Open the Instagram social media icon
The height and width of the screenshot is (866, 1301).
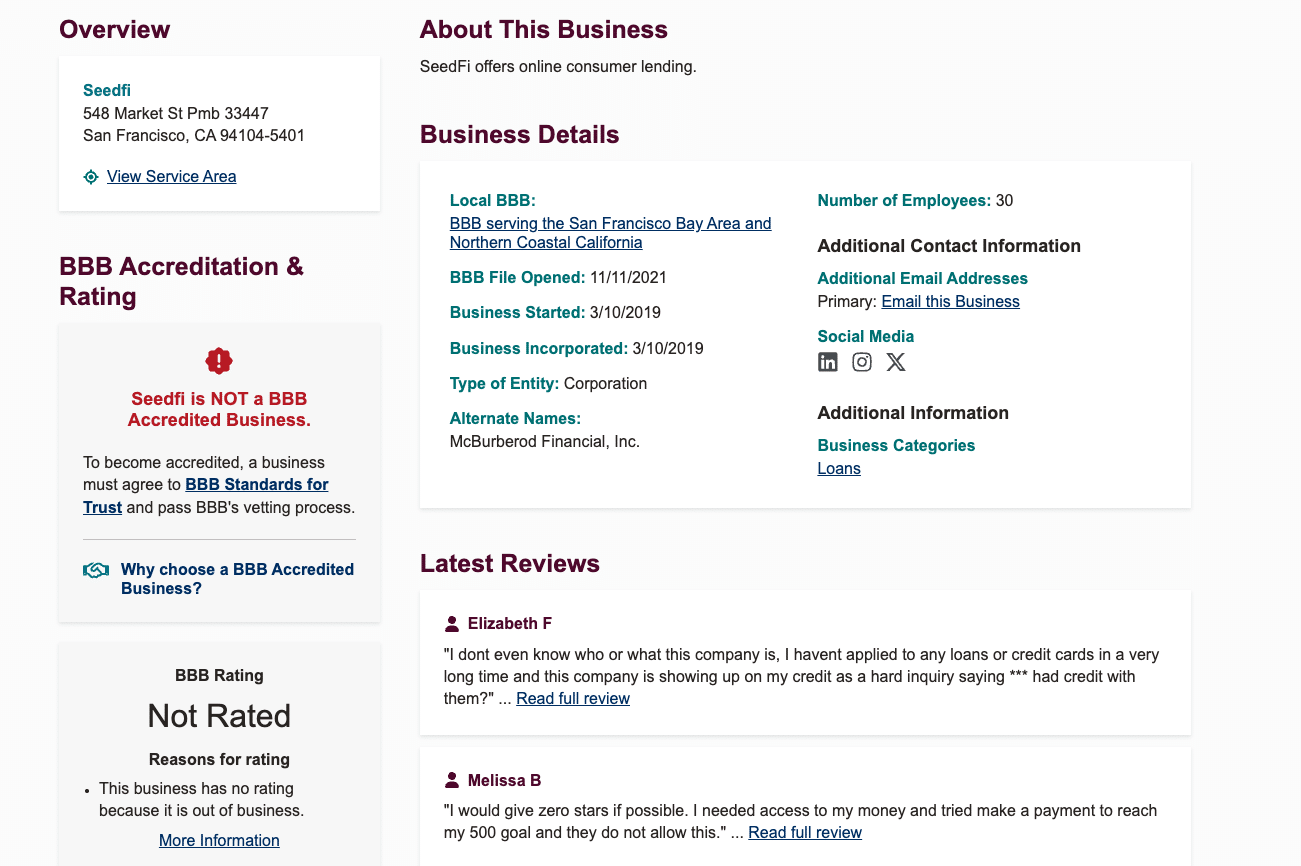click(862, 362)
